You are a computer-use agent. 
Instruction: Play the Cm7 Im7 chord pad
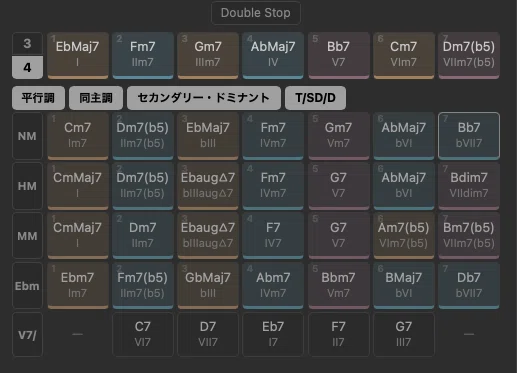78,136
